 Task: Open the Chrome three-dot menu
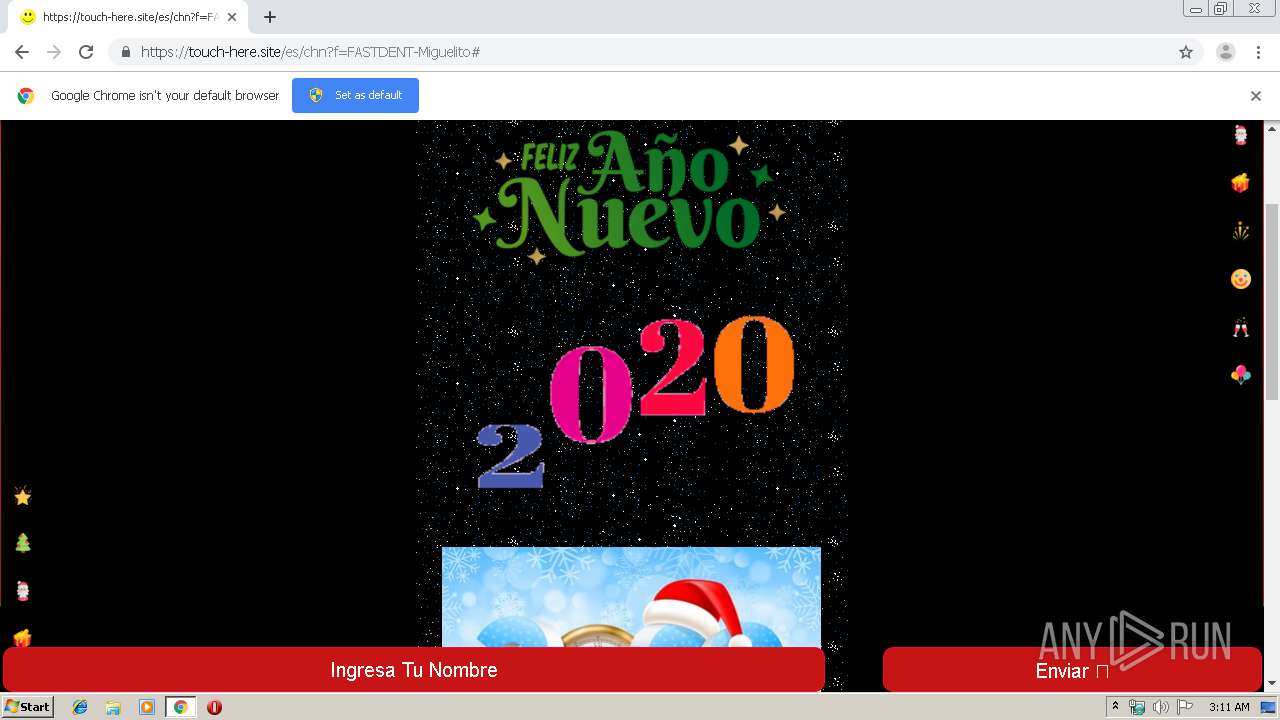[1258, 52]
